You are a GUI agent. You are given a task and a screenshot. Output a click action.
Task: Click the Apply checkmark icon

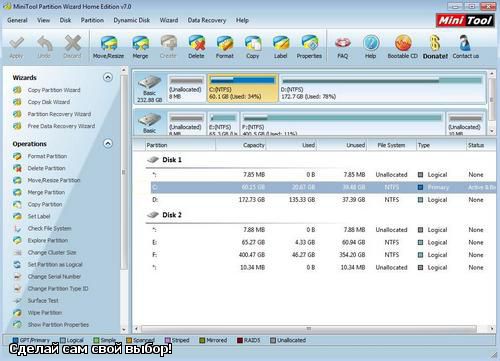16,43
